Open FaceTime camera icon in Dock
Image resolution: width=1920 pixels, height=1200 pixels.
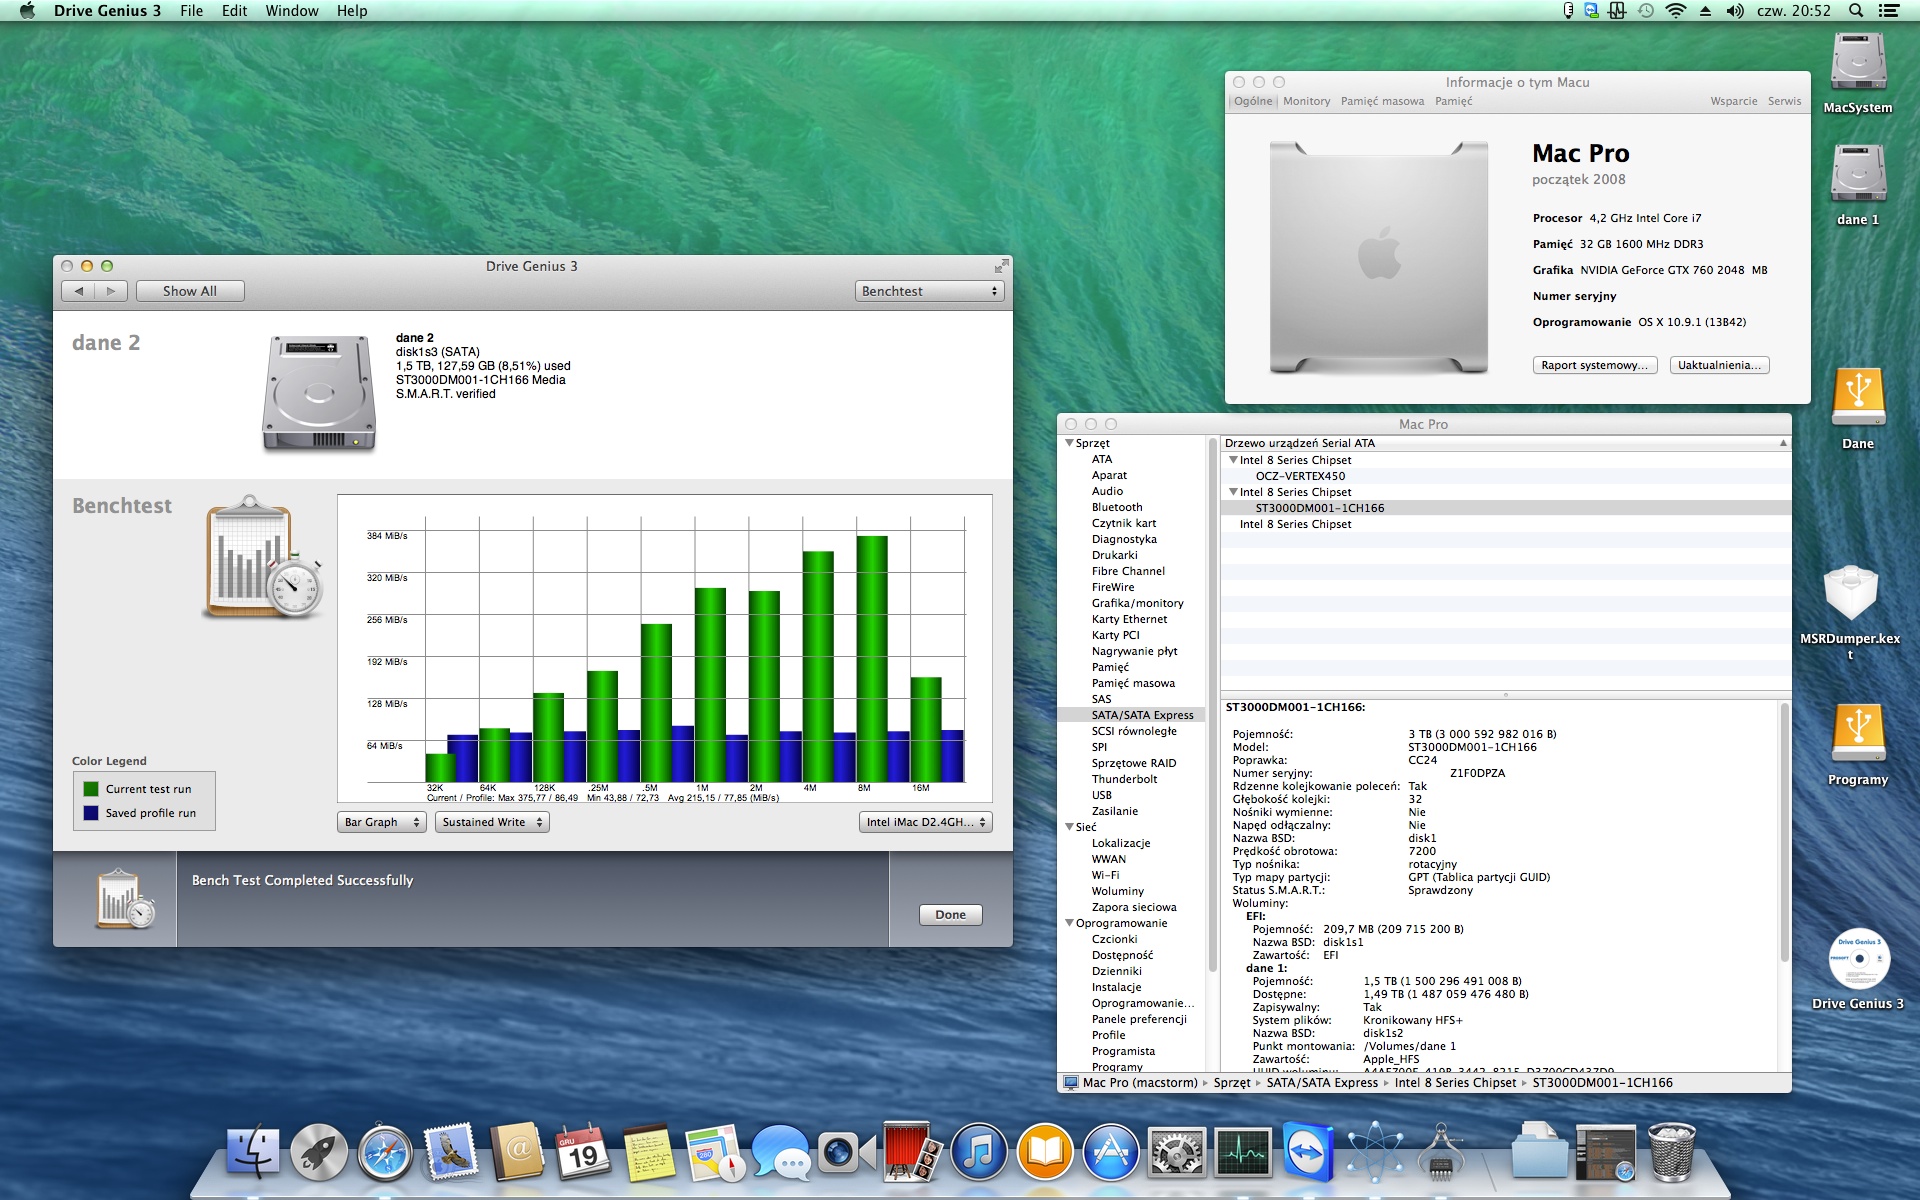[846, 1153]
